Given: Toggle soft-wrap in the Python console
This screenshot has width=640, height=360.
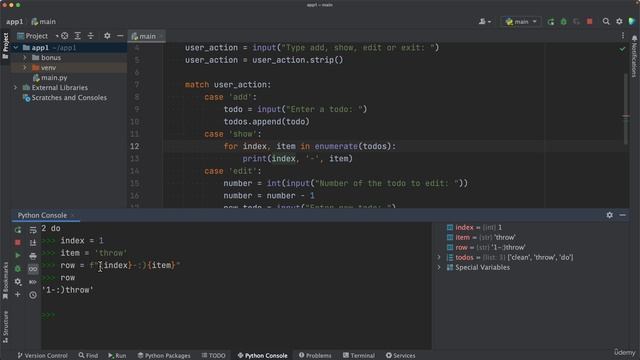Looking at the screenshot, I should click(33, 230).
